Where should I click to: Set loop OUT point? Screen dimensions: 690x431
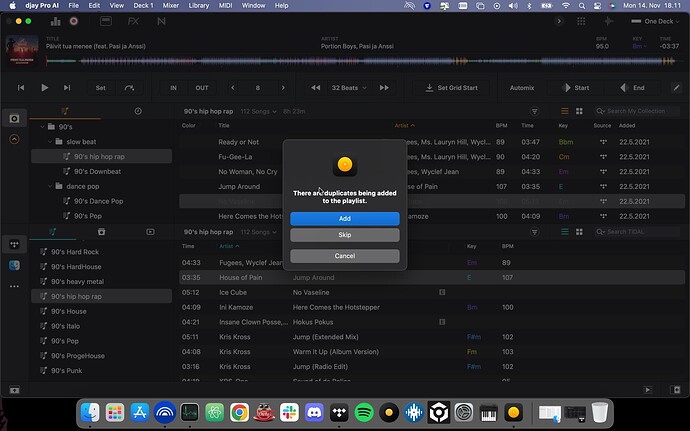[x=202, y=88]
